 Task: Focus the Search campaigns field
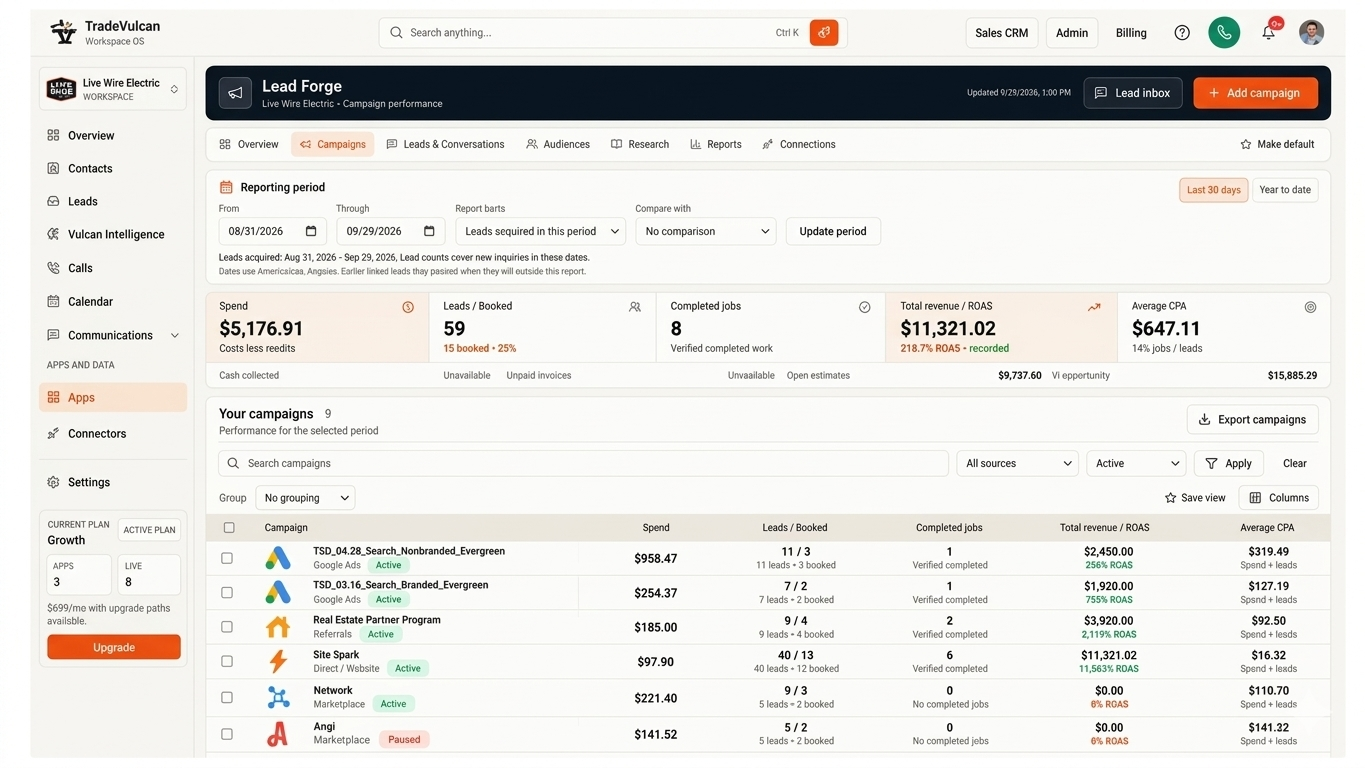583,463
